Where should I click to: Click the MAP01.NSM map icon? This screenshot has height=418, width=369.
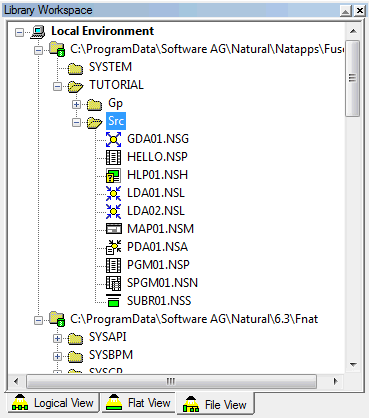point(113,229)
